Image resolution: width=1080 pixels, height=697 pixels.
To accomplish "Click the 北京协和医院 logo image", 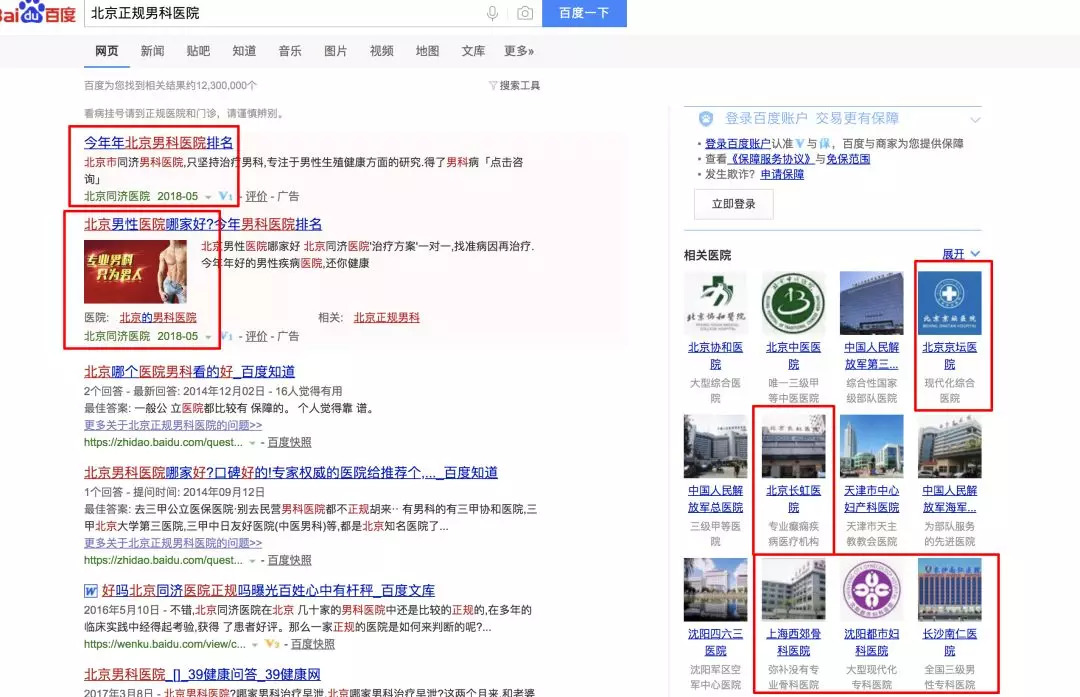I will pos(715,303).
